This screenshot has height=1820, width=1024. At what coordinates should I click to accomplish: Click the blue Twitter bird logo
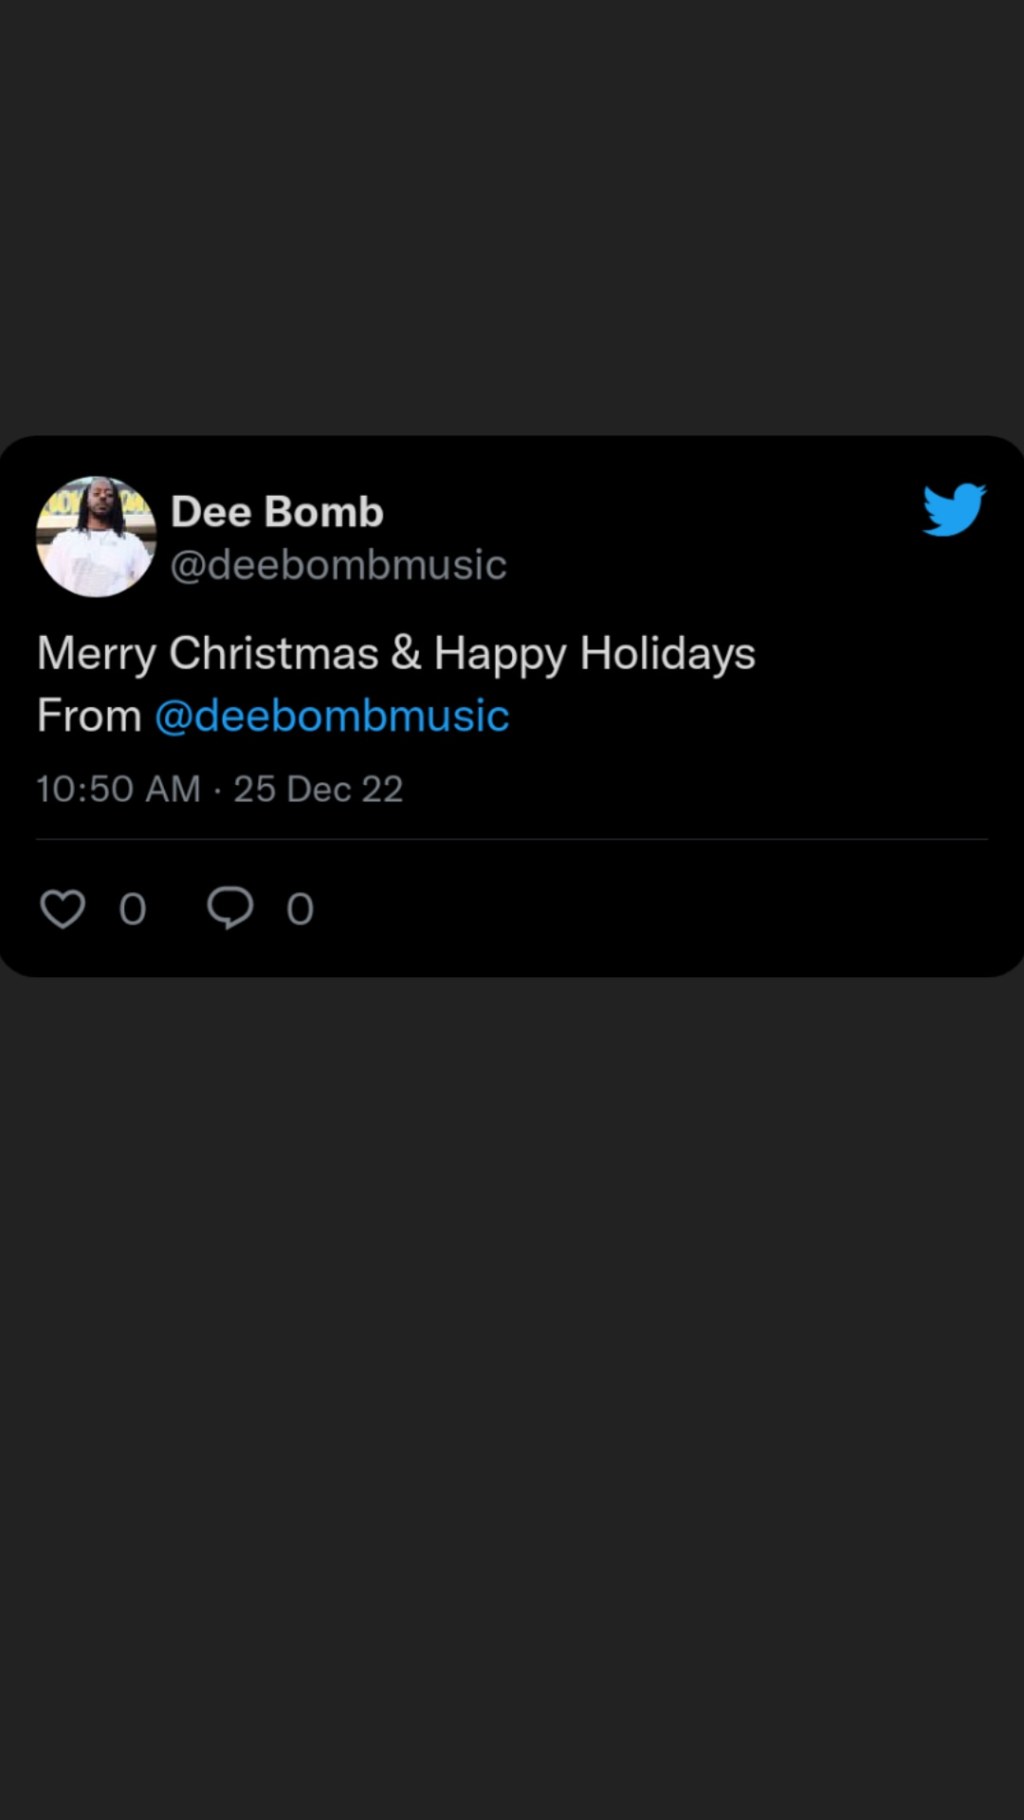(x=953, y=510)
